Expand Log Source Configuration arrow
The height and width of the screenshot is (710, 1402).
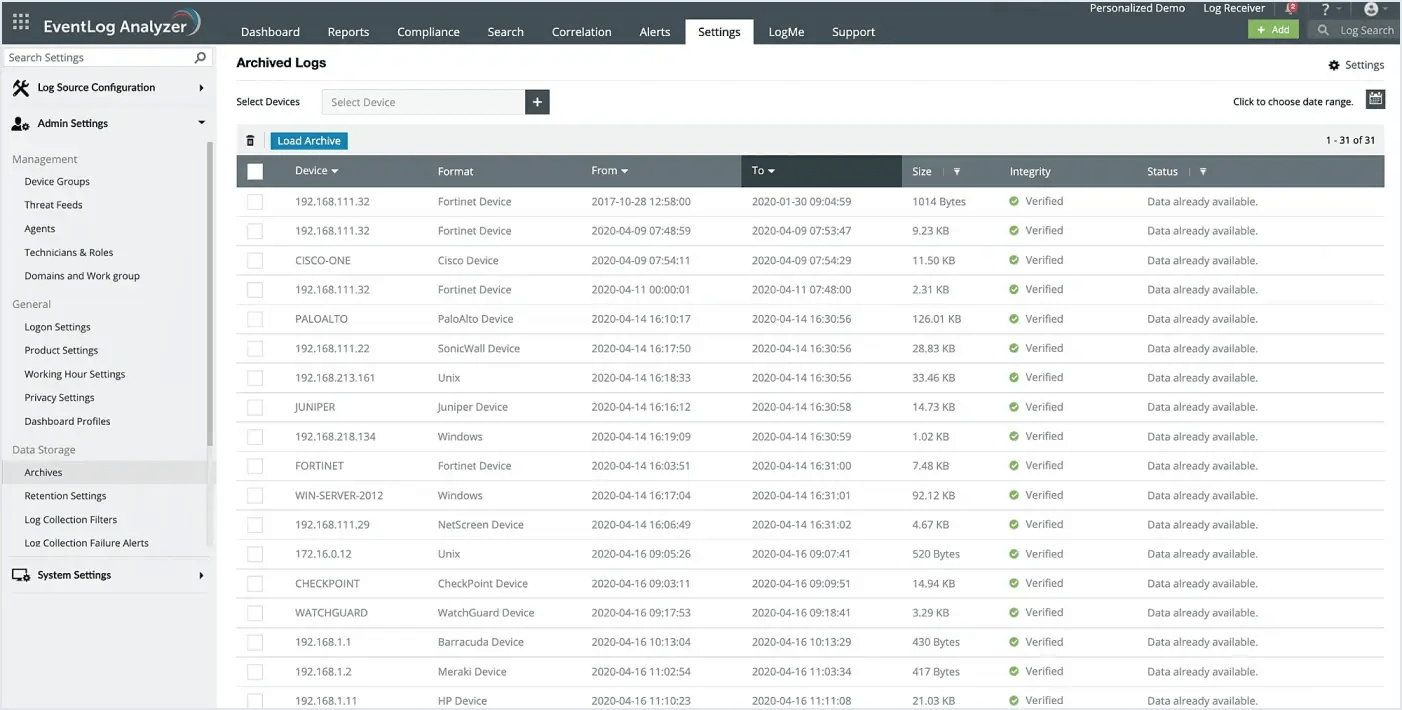[x=201, y=88]
